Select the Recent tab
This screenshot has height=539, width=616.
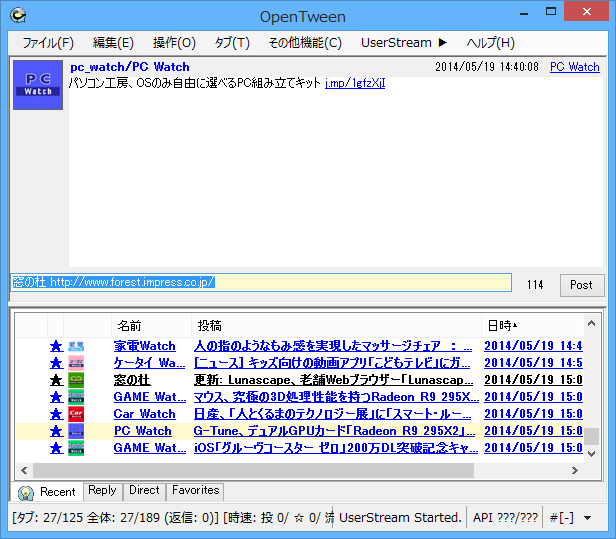tap(47, 492)
